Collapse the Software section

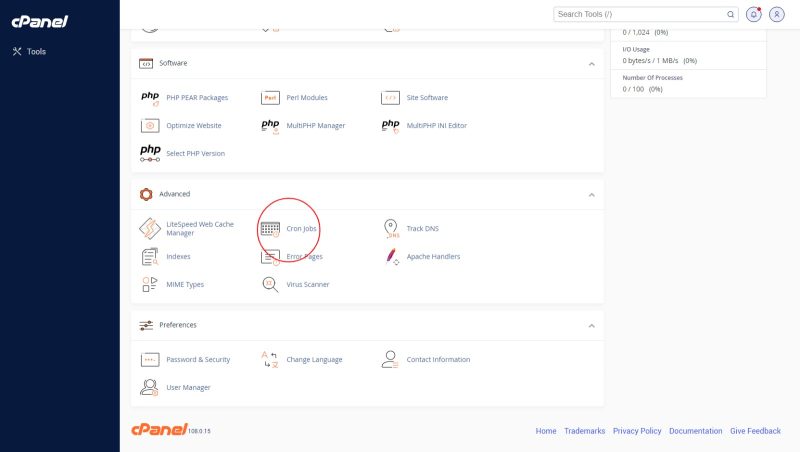[x=591, y=63]
